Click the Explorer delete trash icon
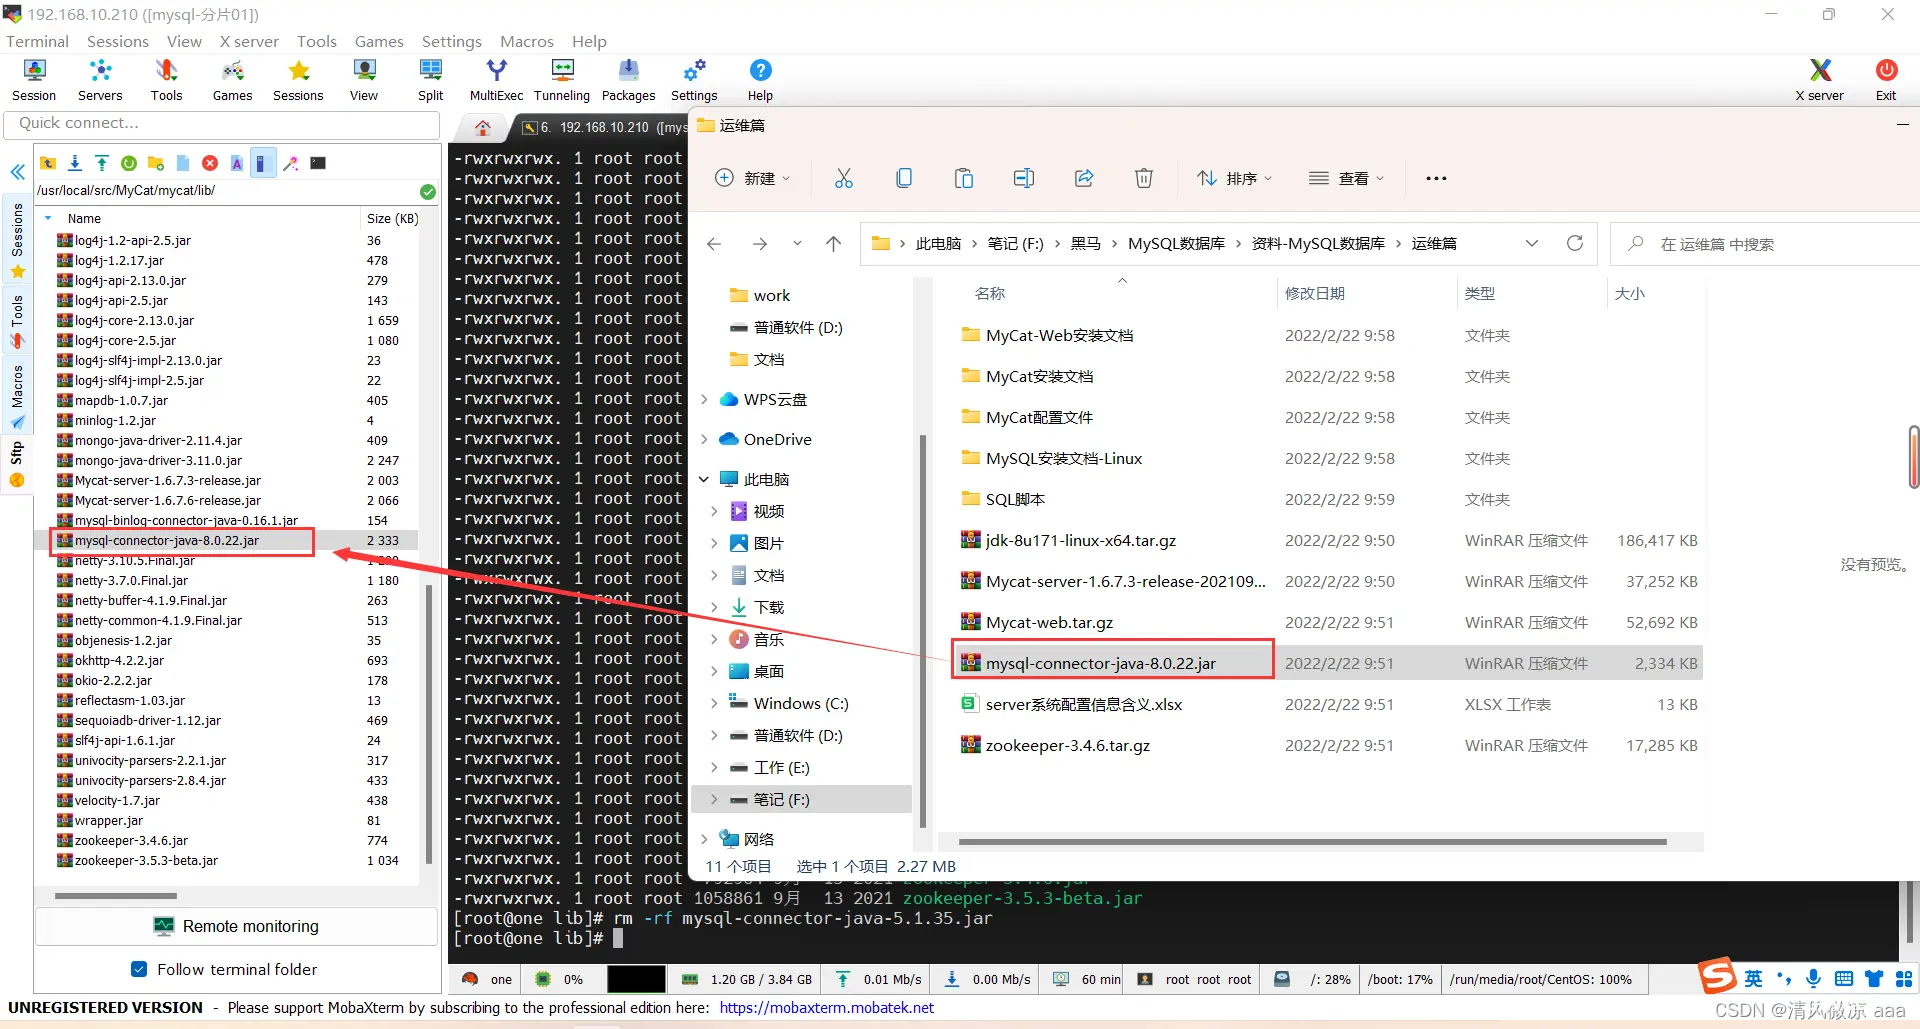The width and height of the screenshot is (1920, 1029). click(1144, 178)
